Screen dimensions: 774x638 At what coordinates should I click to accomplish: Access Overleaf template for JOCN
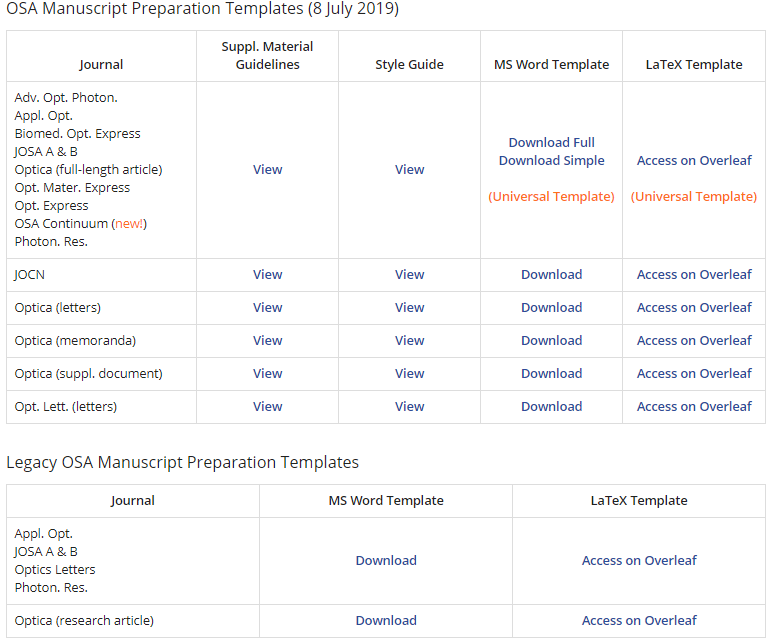694,274
